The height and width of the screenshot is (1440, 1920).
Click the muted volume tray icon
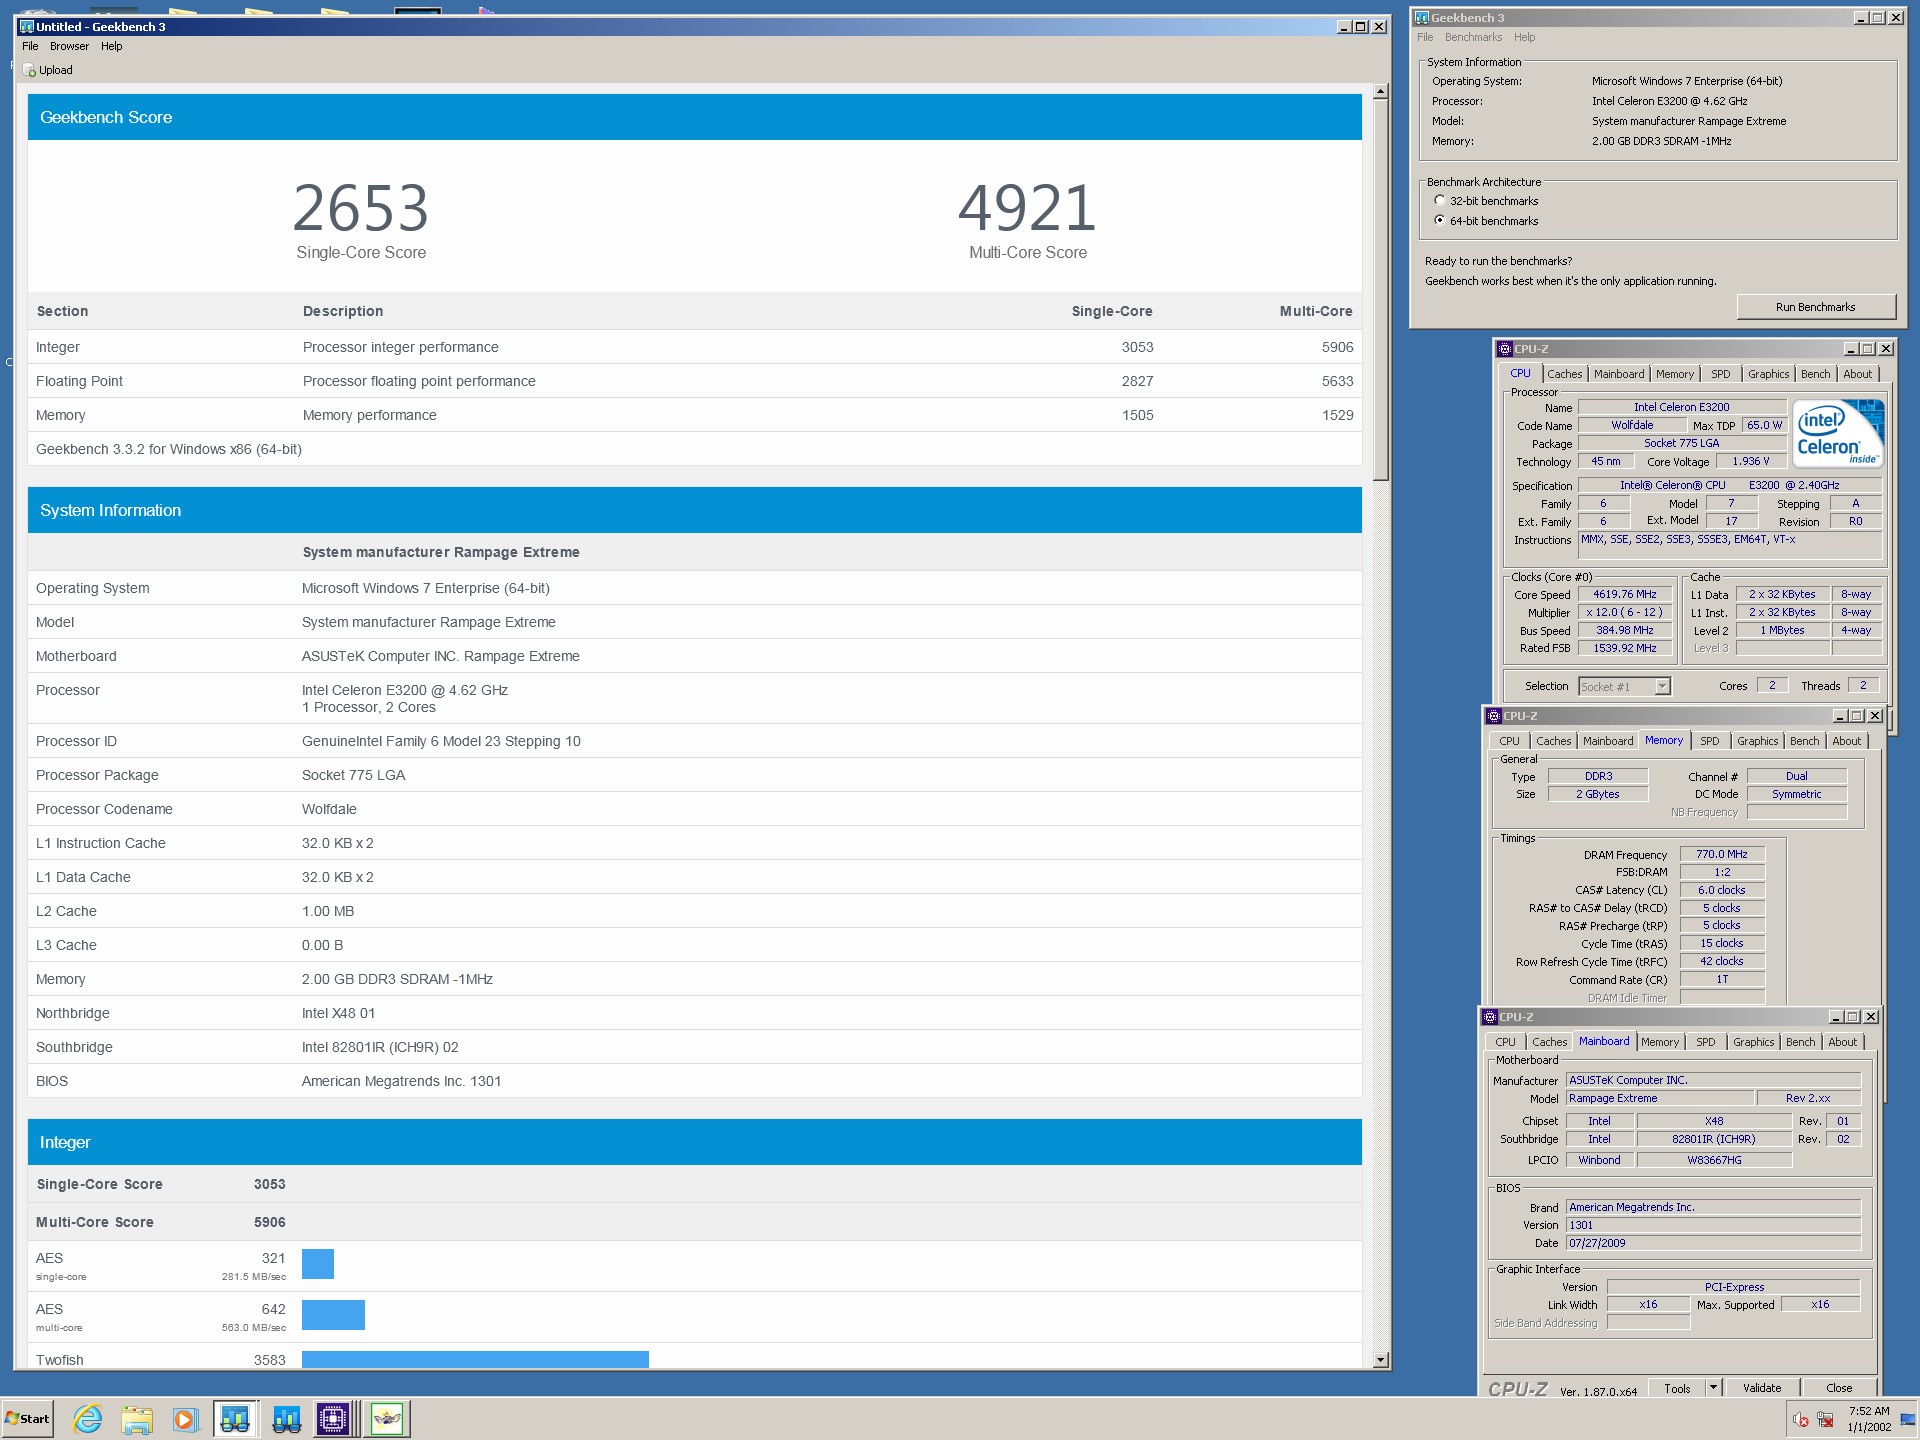[1801, 1419]
